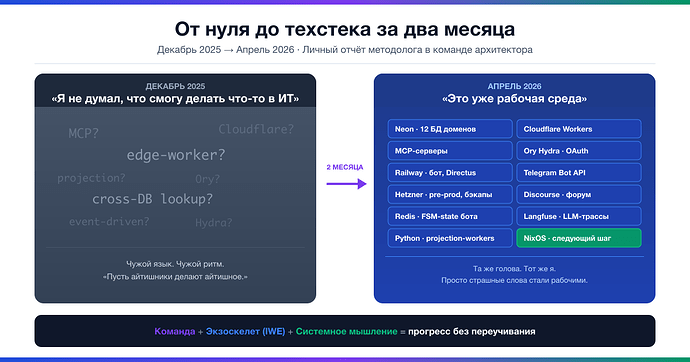Click the «Hetzner · pre-prod, бэкапы» chip
Image resolution: width=690 pixels, height=362 pixels.
pyautogui.click(x=450, y=194)
